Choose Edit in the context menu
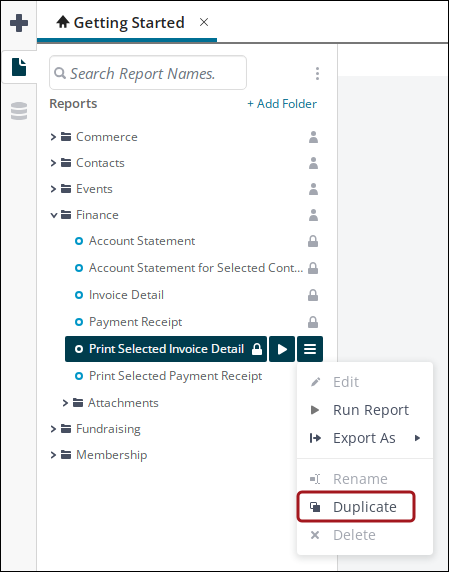Viewport: 449px width, 572px height. point(365,382)
